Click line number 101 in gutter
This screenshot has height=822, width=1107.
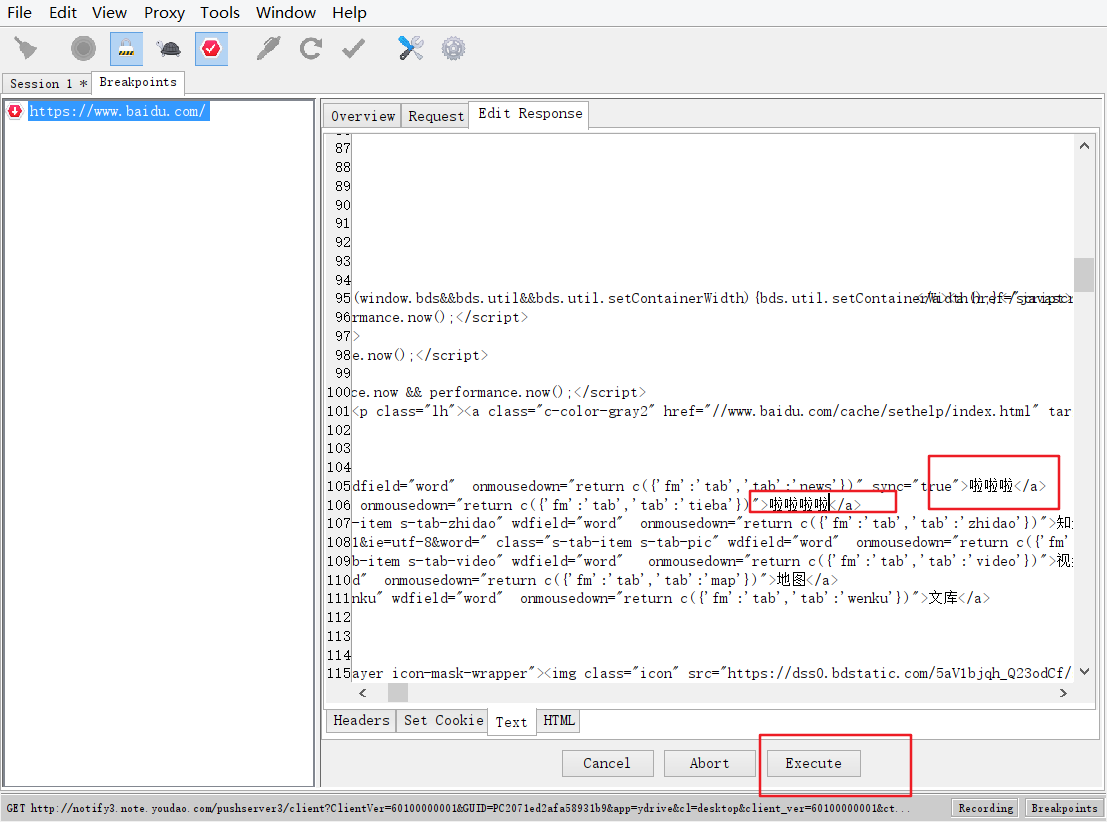[338, 411]
